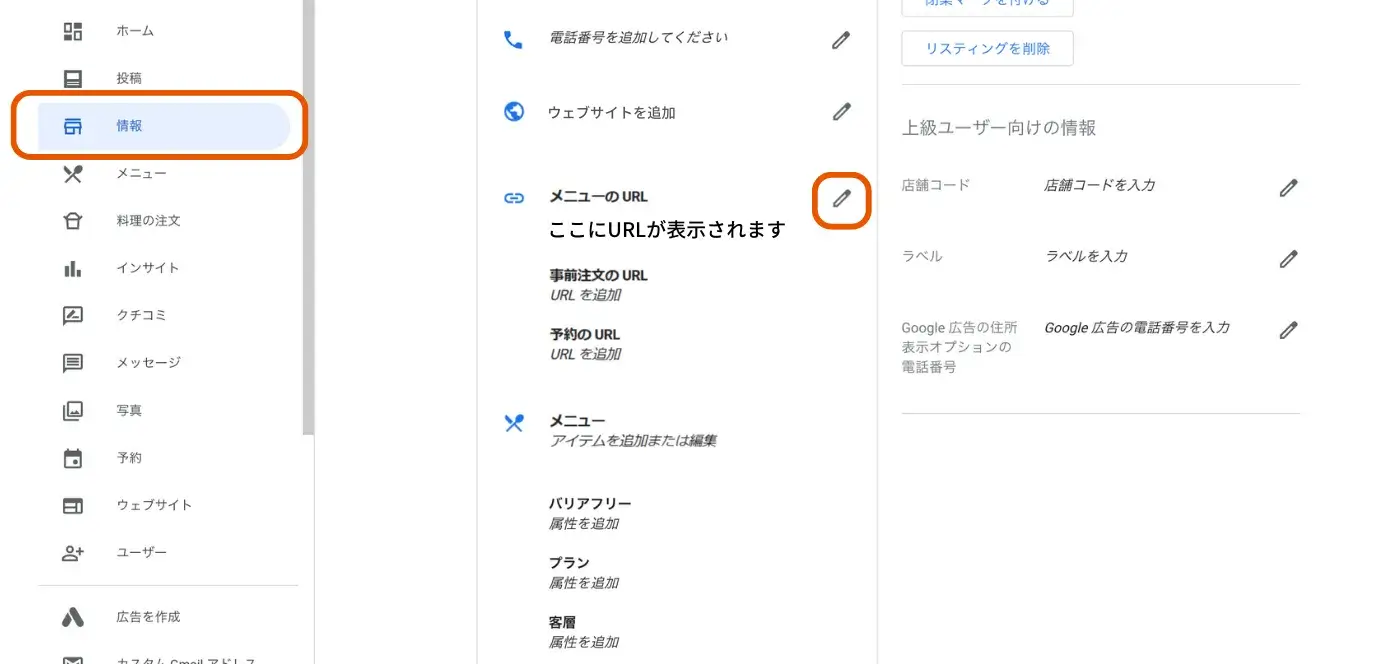1400x664 pixels.
Task: Click the blue phone icon
Action: [x=514, y=40]
